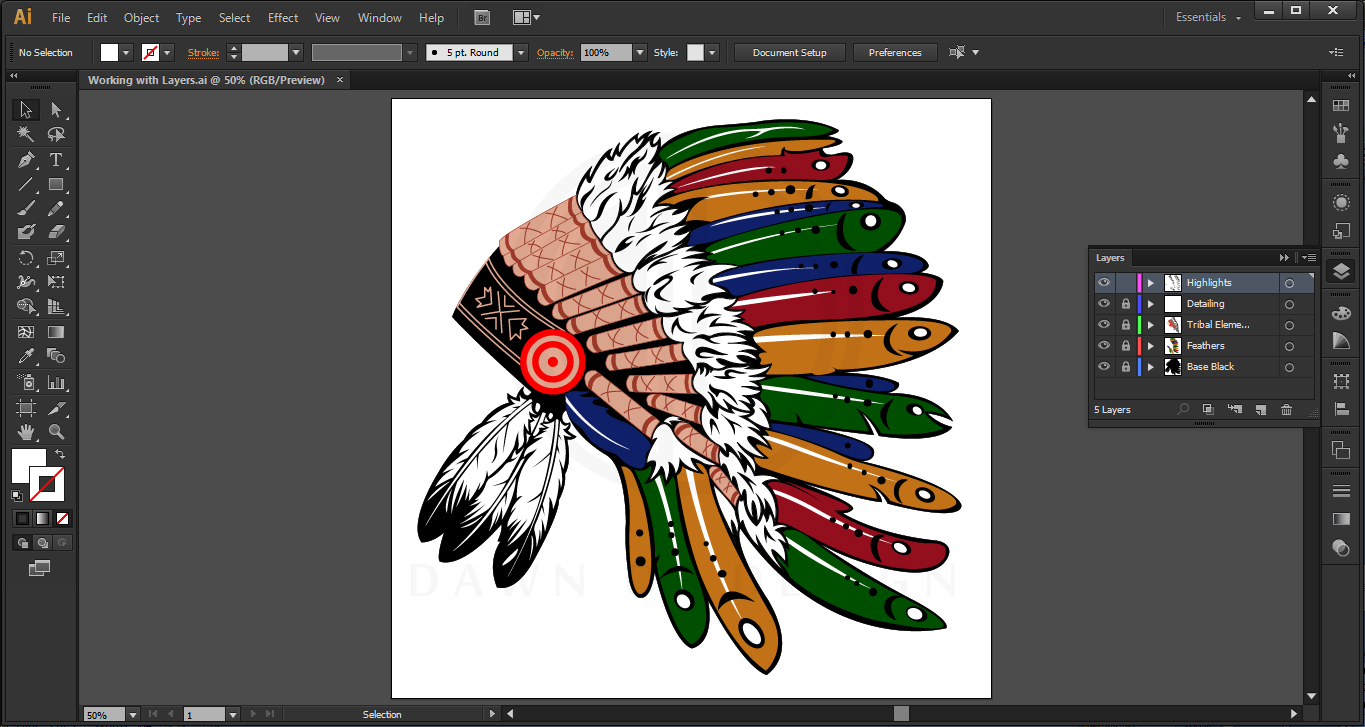Image resolution: width=1365 pixels, height=727 pixels.
Task: Select the Symbol Sprayer tool
Action: click(26, 382)
